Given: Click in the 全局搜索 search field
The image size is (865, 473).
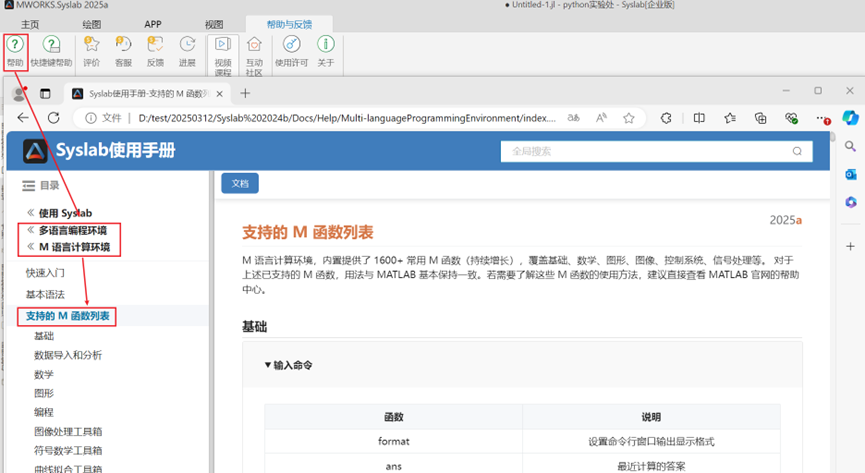Looking at the screenshot, I should pyautogui.click(x=656, y=151).
